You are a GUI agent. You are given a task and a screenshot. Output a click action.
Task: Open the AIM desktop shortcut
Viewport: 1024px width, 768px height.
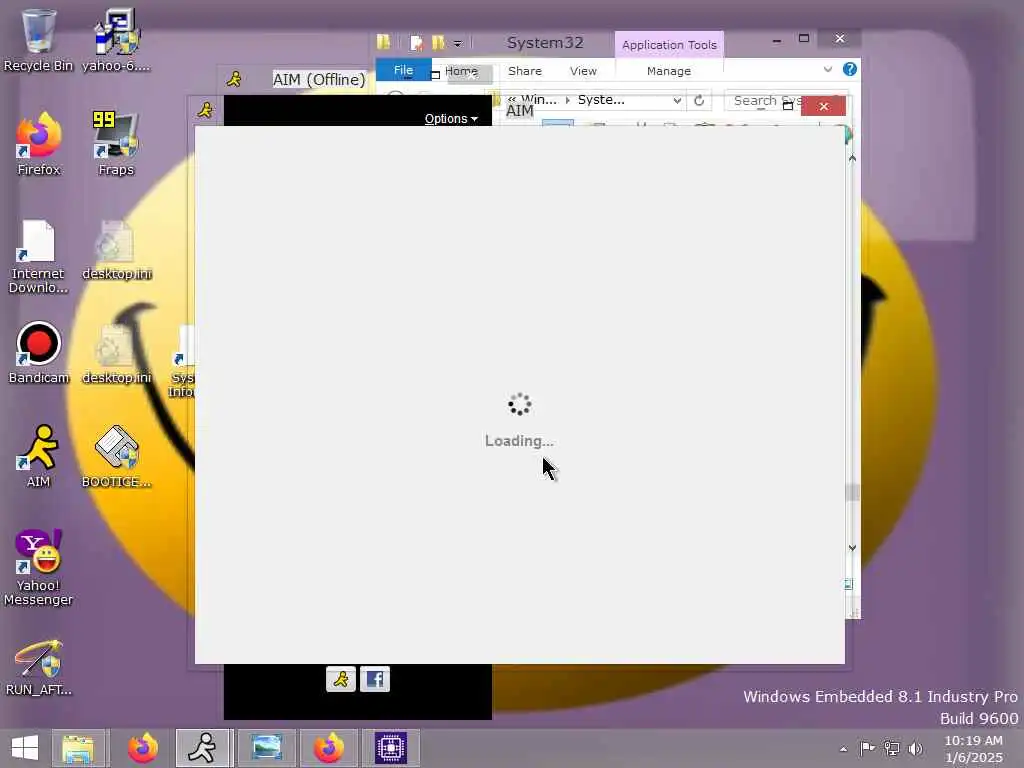click(x=39, y=456)
